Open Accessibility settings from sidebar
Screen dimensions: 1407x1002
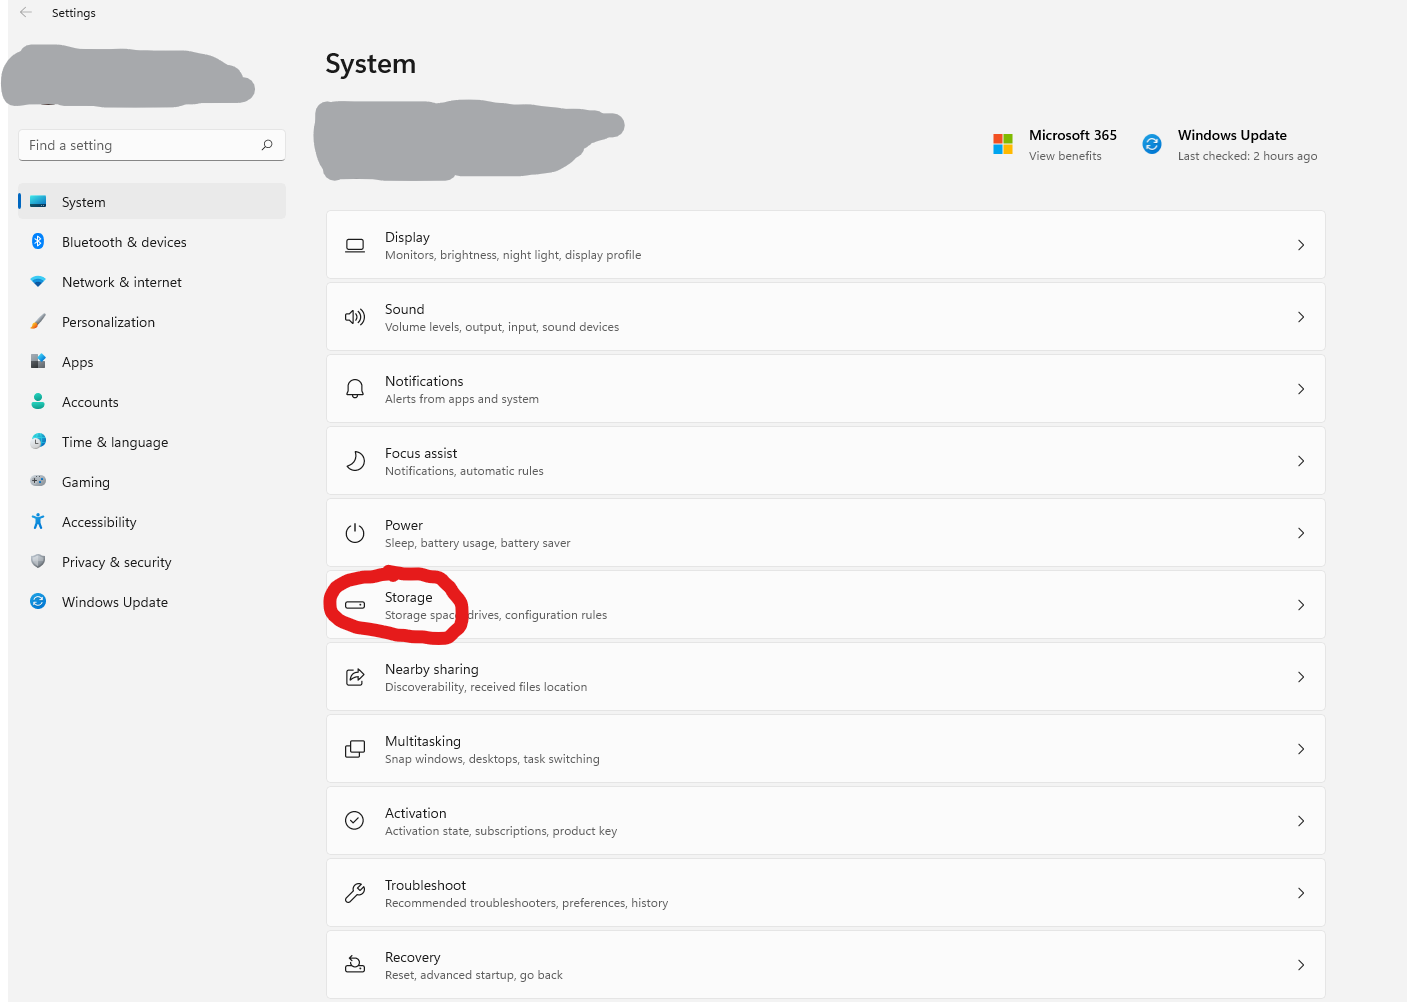pyautogui.click(x=99, y=521)
